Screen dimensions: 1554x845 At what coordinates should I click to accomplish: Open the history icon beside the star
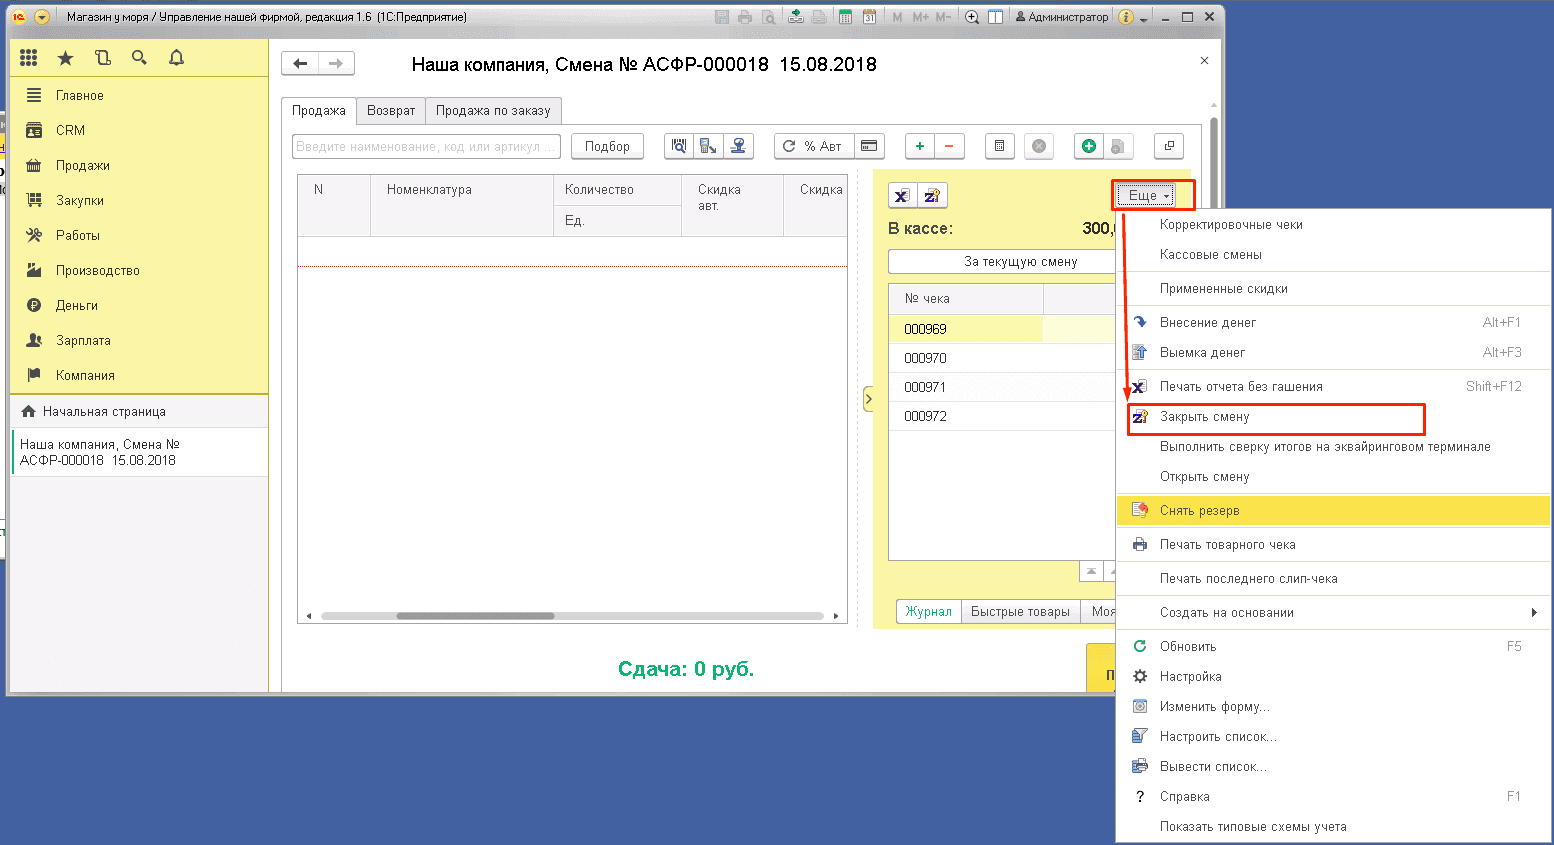point(102,58)
